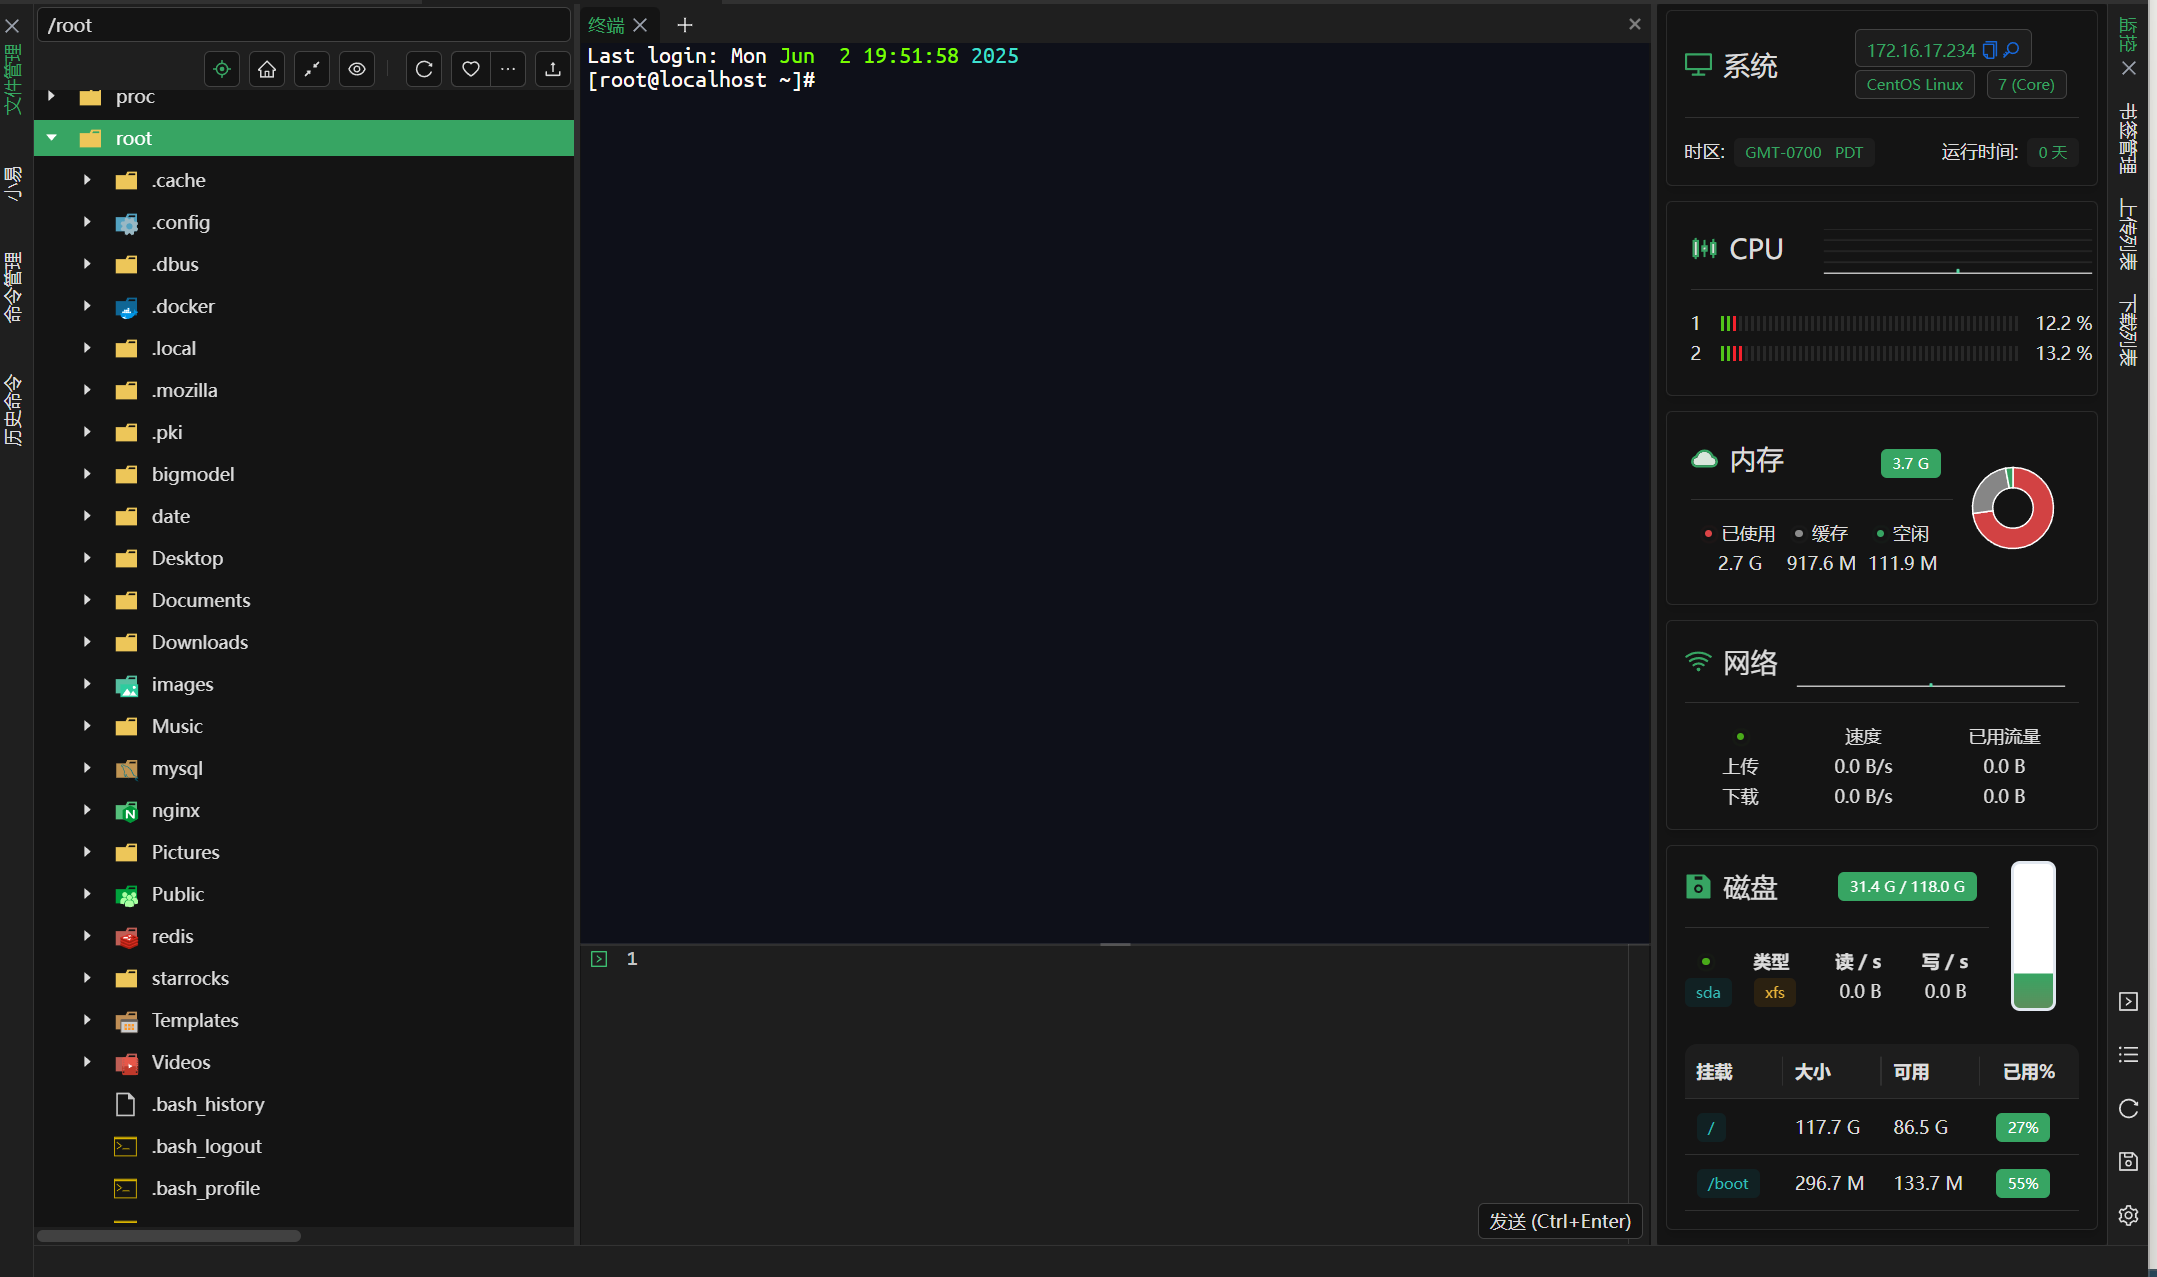Viewport: 2157px width, 1277px height.
Task: Go to home directory via house icon
Action: (267, 69)
